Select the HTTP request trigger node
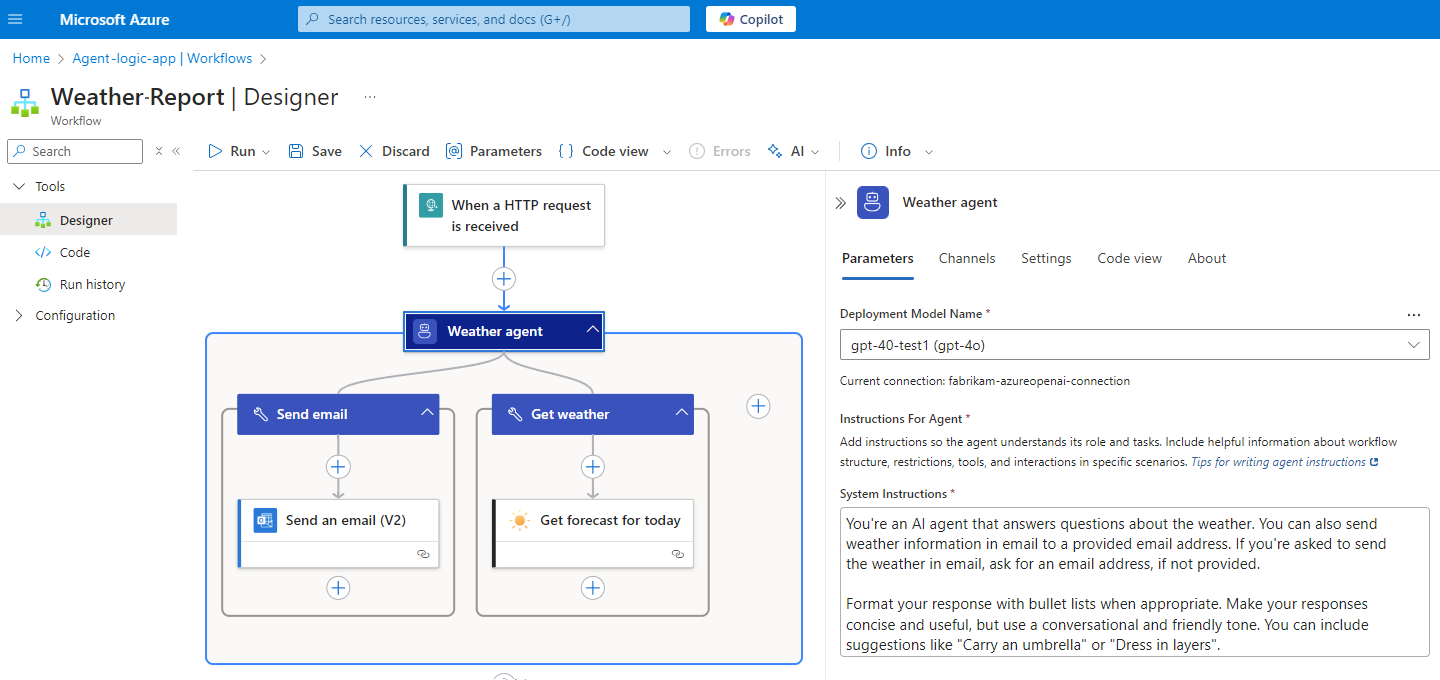Screen dimensions: 1440x680 (x=504, y=215)
